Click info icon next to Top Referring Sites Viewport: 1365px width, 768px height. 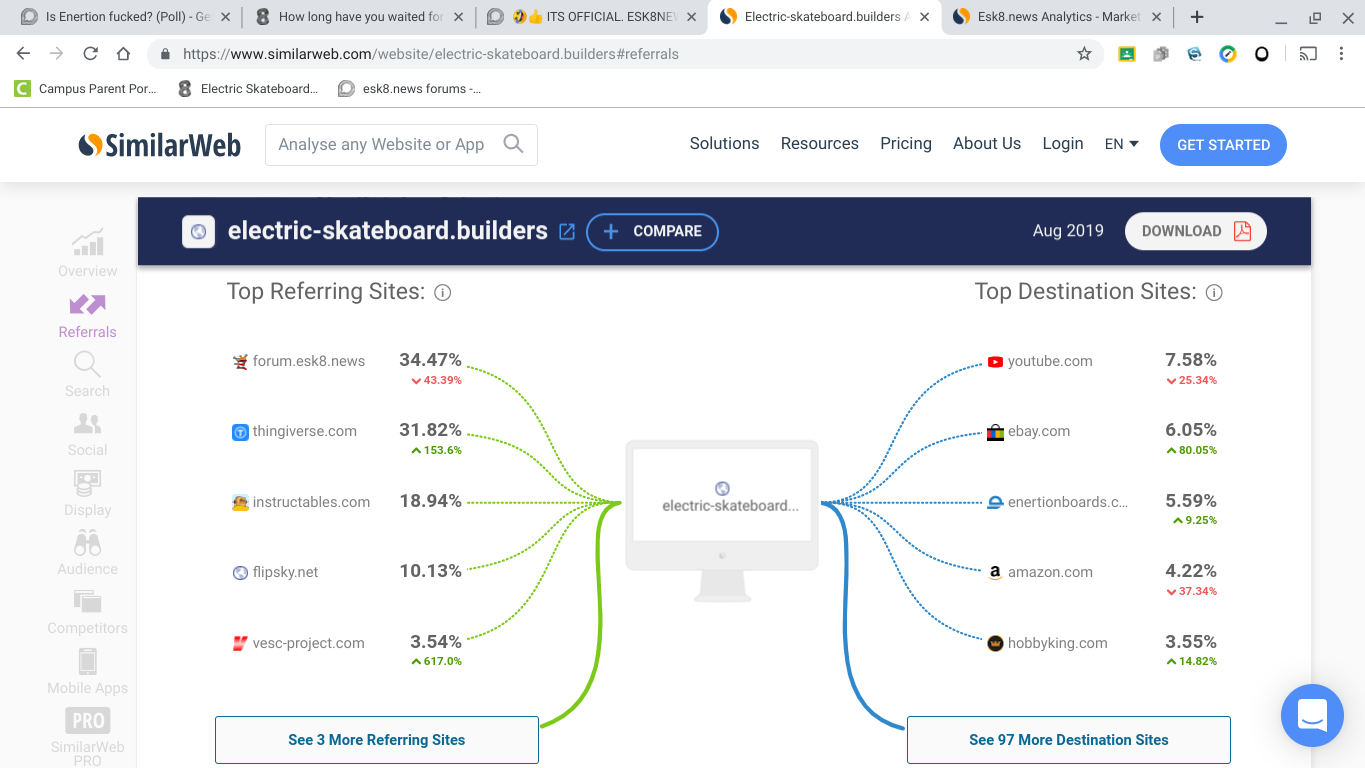tap(443, 293)
